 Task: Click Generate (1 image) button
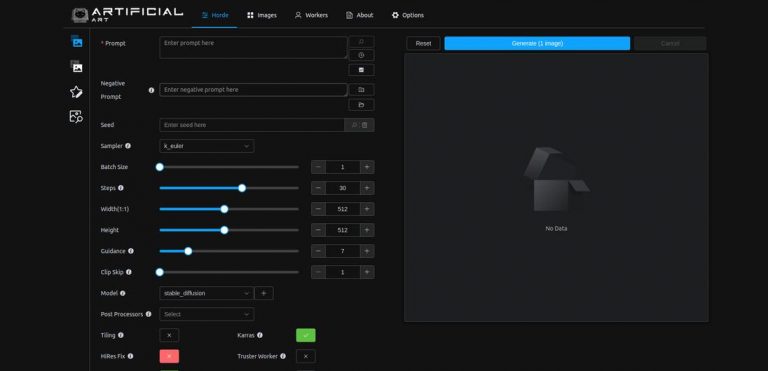click(x=537, y=43)
